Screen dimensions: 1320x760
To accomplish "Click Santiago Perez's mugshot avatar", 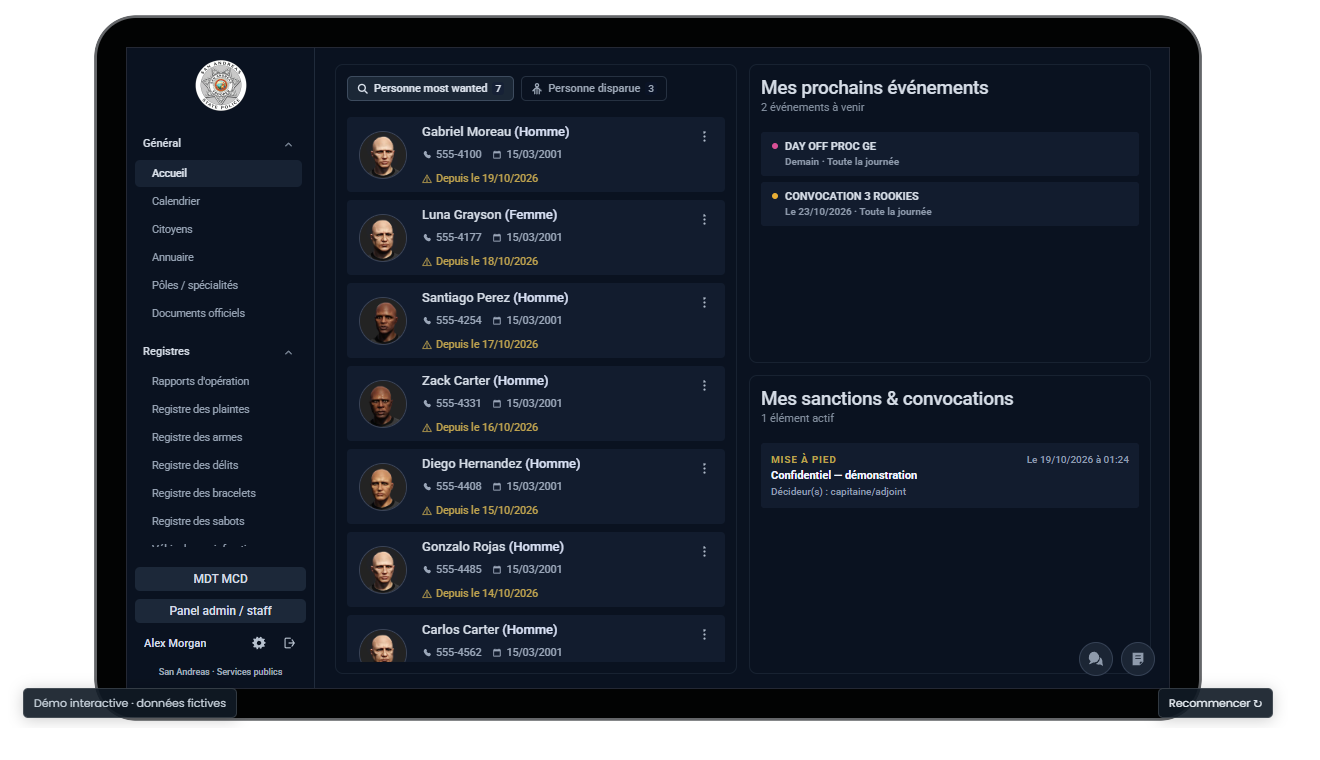I will (383, 321).
